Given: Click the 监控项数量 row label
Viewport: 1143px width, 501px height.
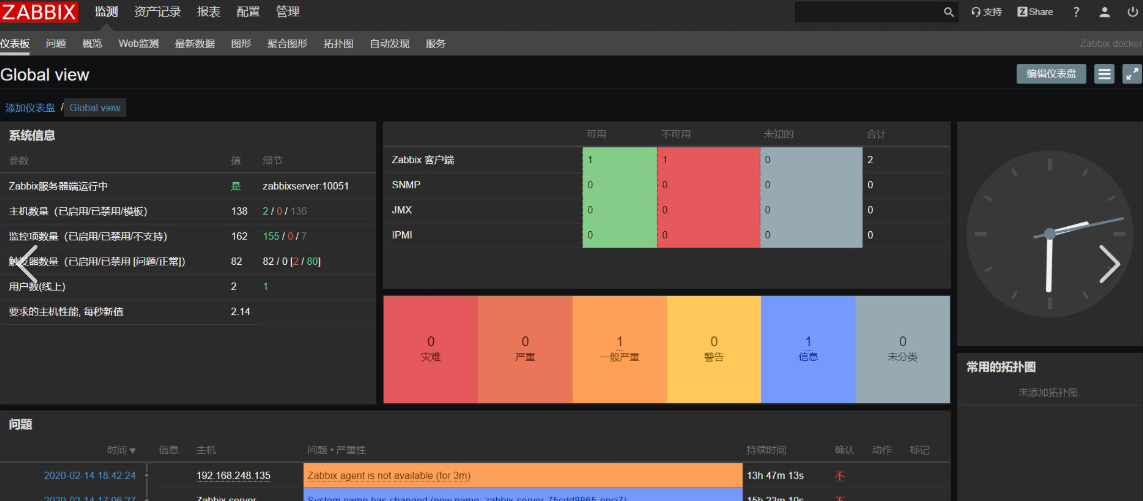Looking at the screenshot, I should click(x=88, y=236).
